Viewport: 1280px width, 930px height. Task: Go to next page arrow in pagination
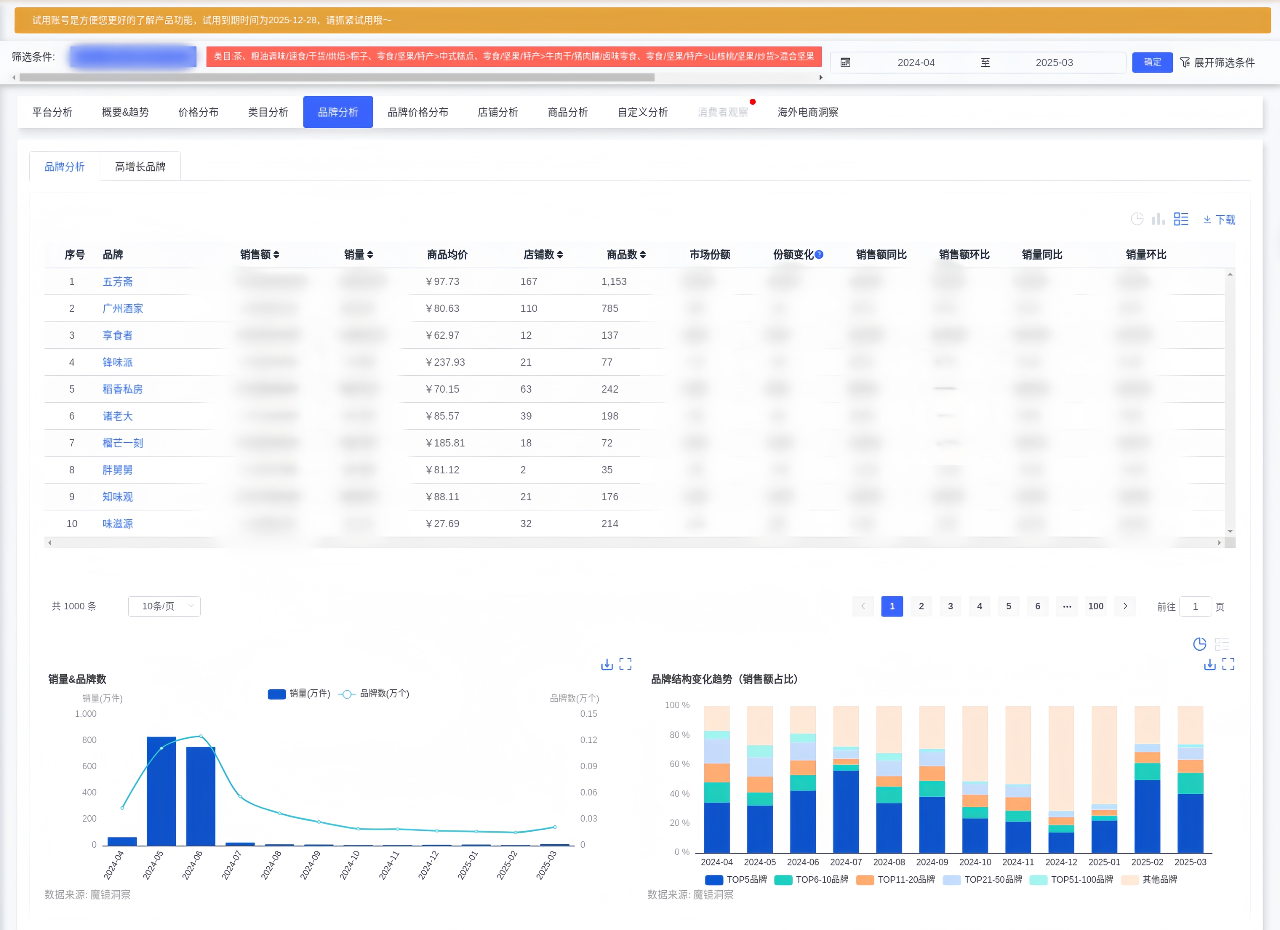(1125, 606)
